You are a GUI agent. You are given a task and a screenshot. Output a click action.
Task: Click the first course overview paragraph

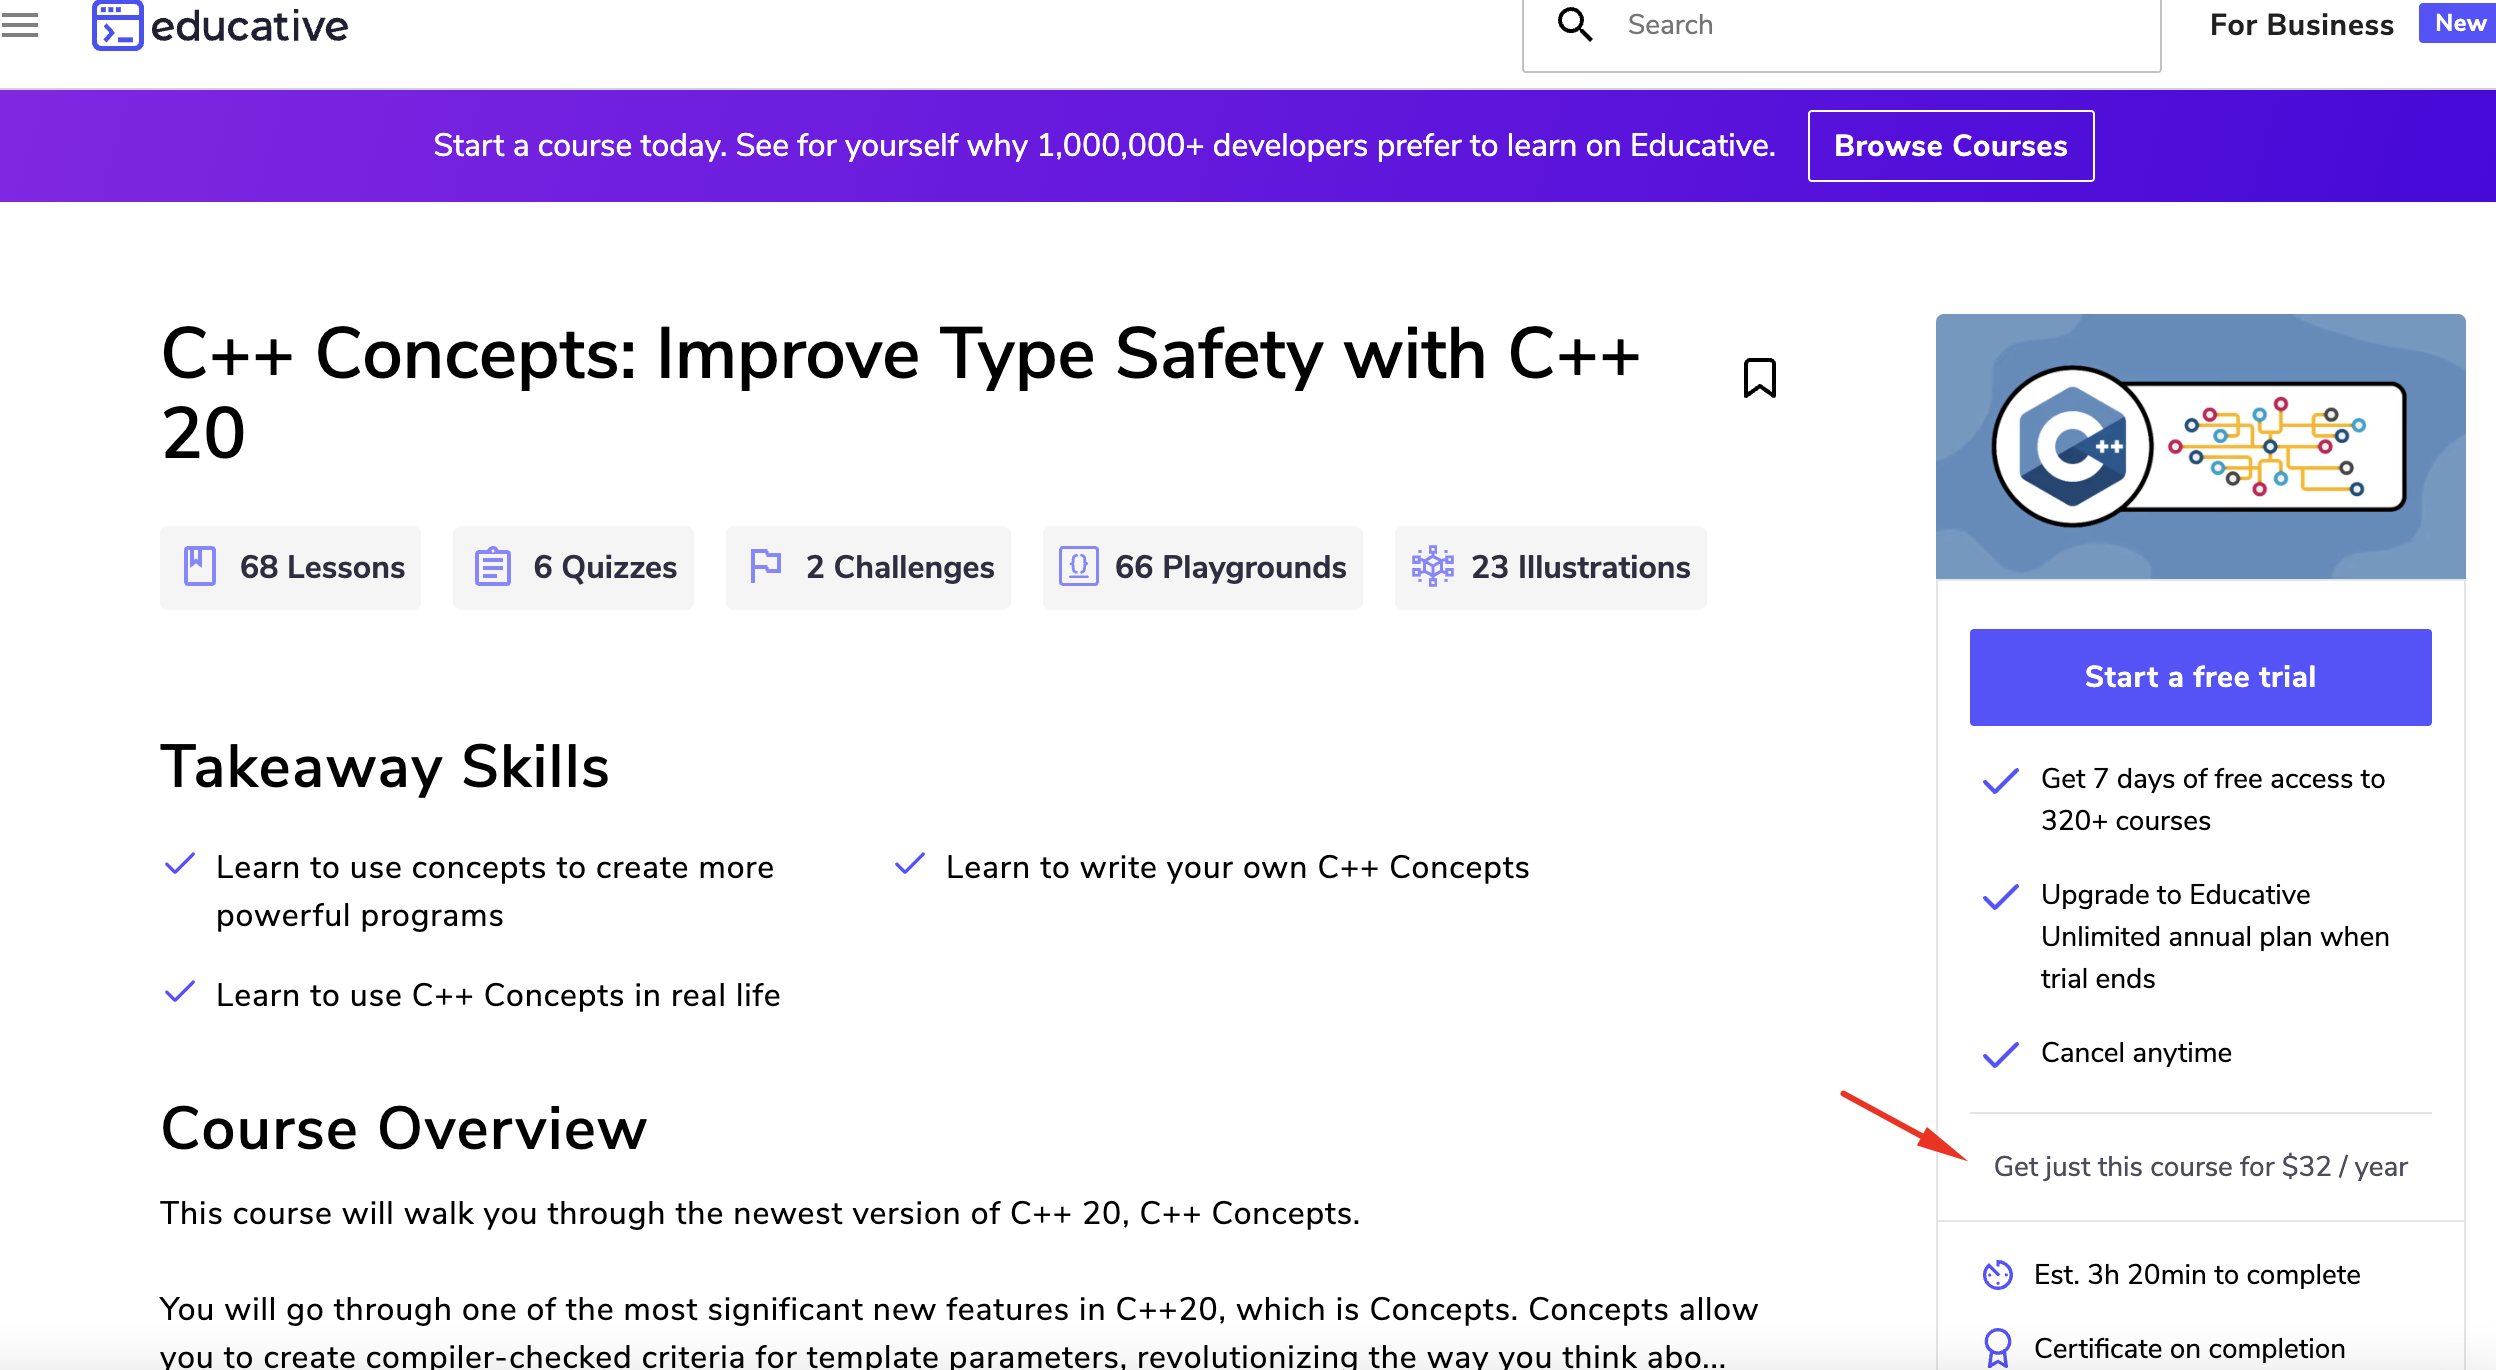click(x=760, y=1213)
